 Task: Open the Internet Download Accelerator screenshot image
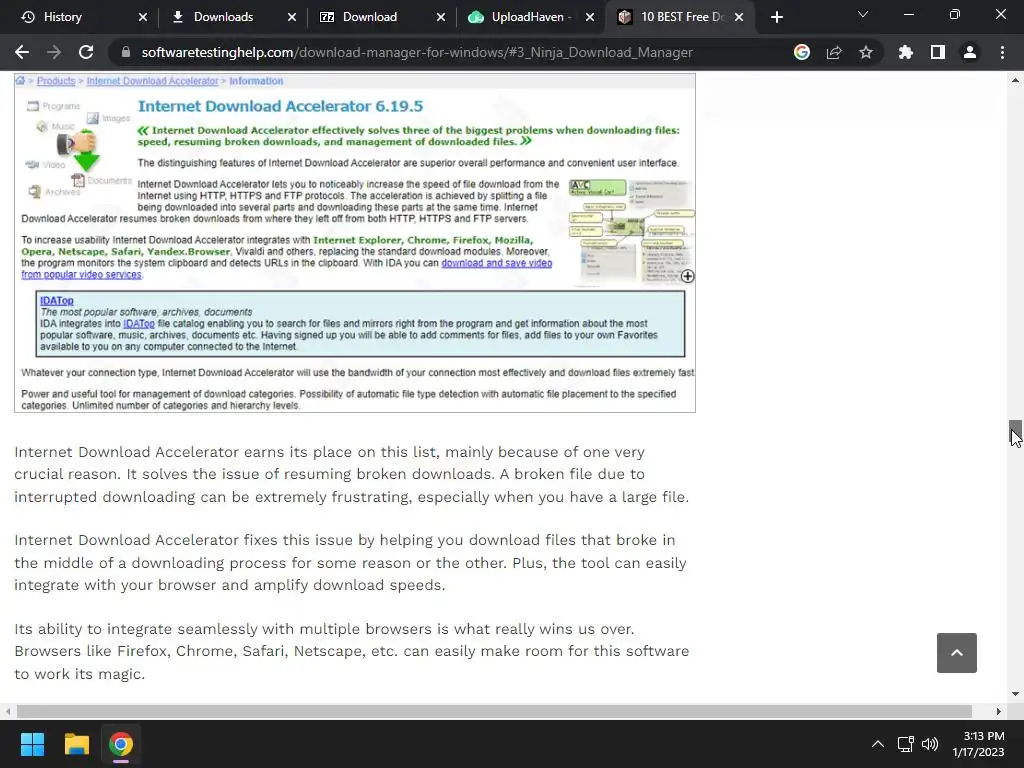pos(355,242)
